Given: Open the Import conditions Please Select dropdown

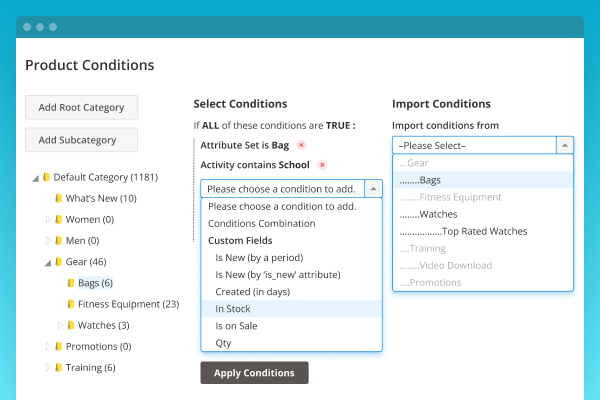Looking at the screenshot, I should (565, 146).
